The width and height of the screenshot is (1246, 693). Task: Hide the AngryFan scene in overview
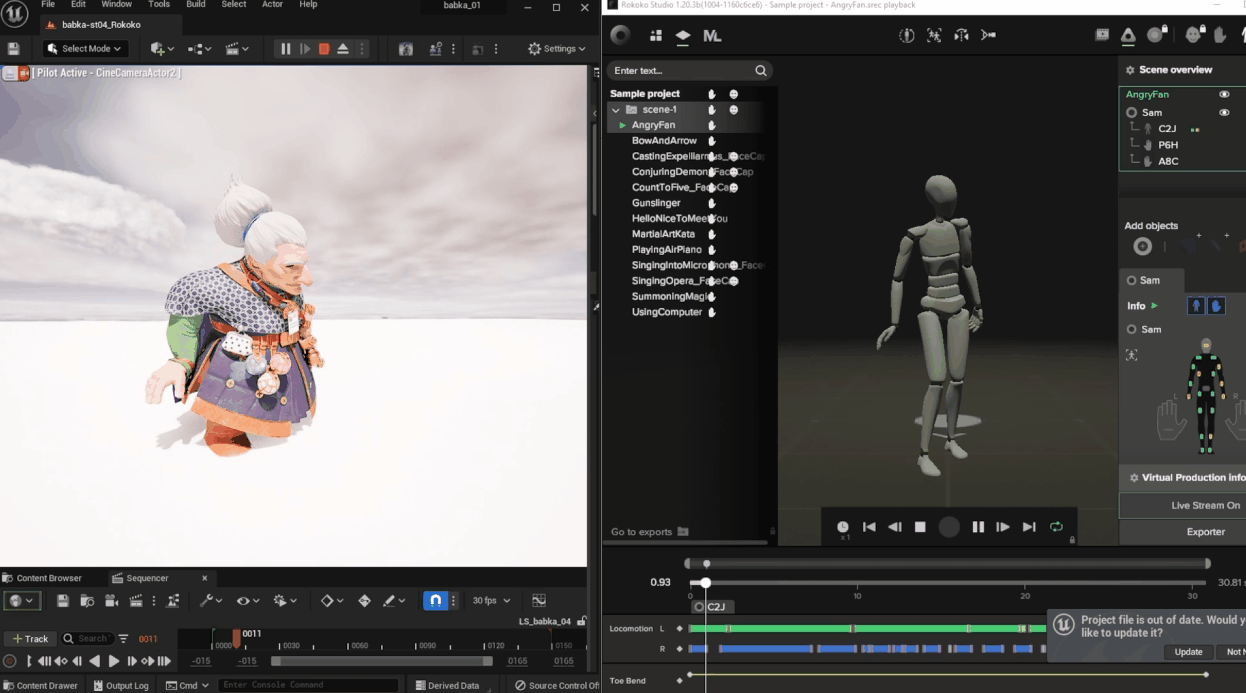(1224, 95)
